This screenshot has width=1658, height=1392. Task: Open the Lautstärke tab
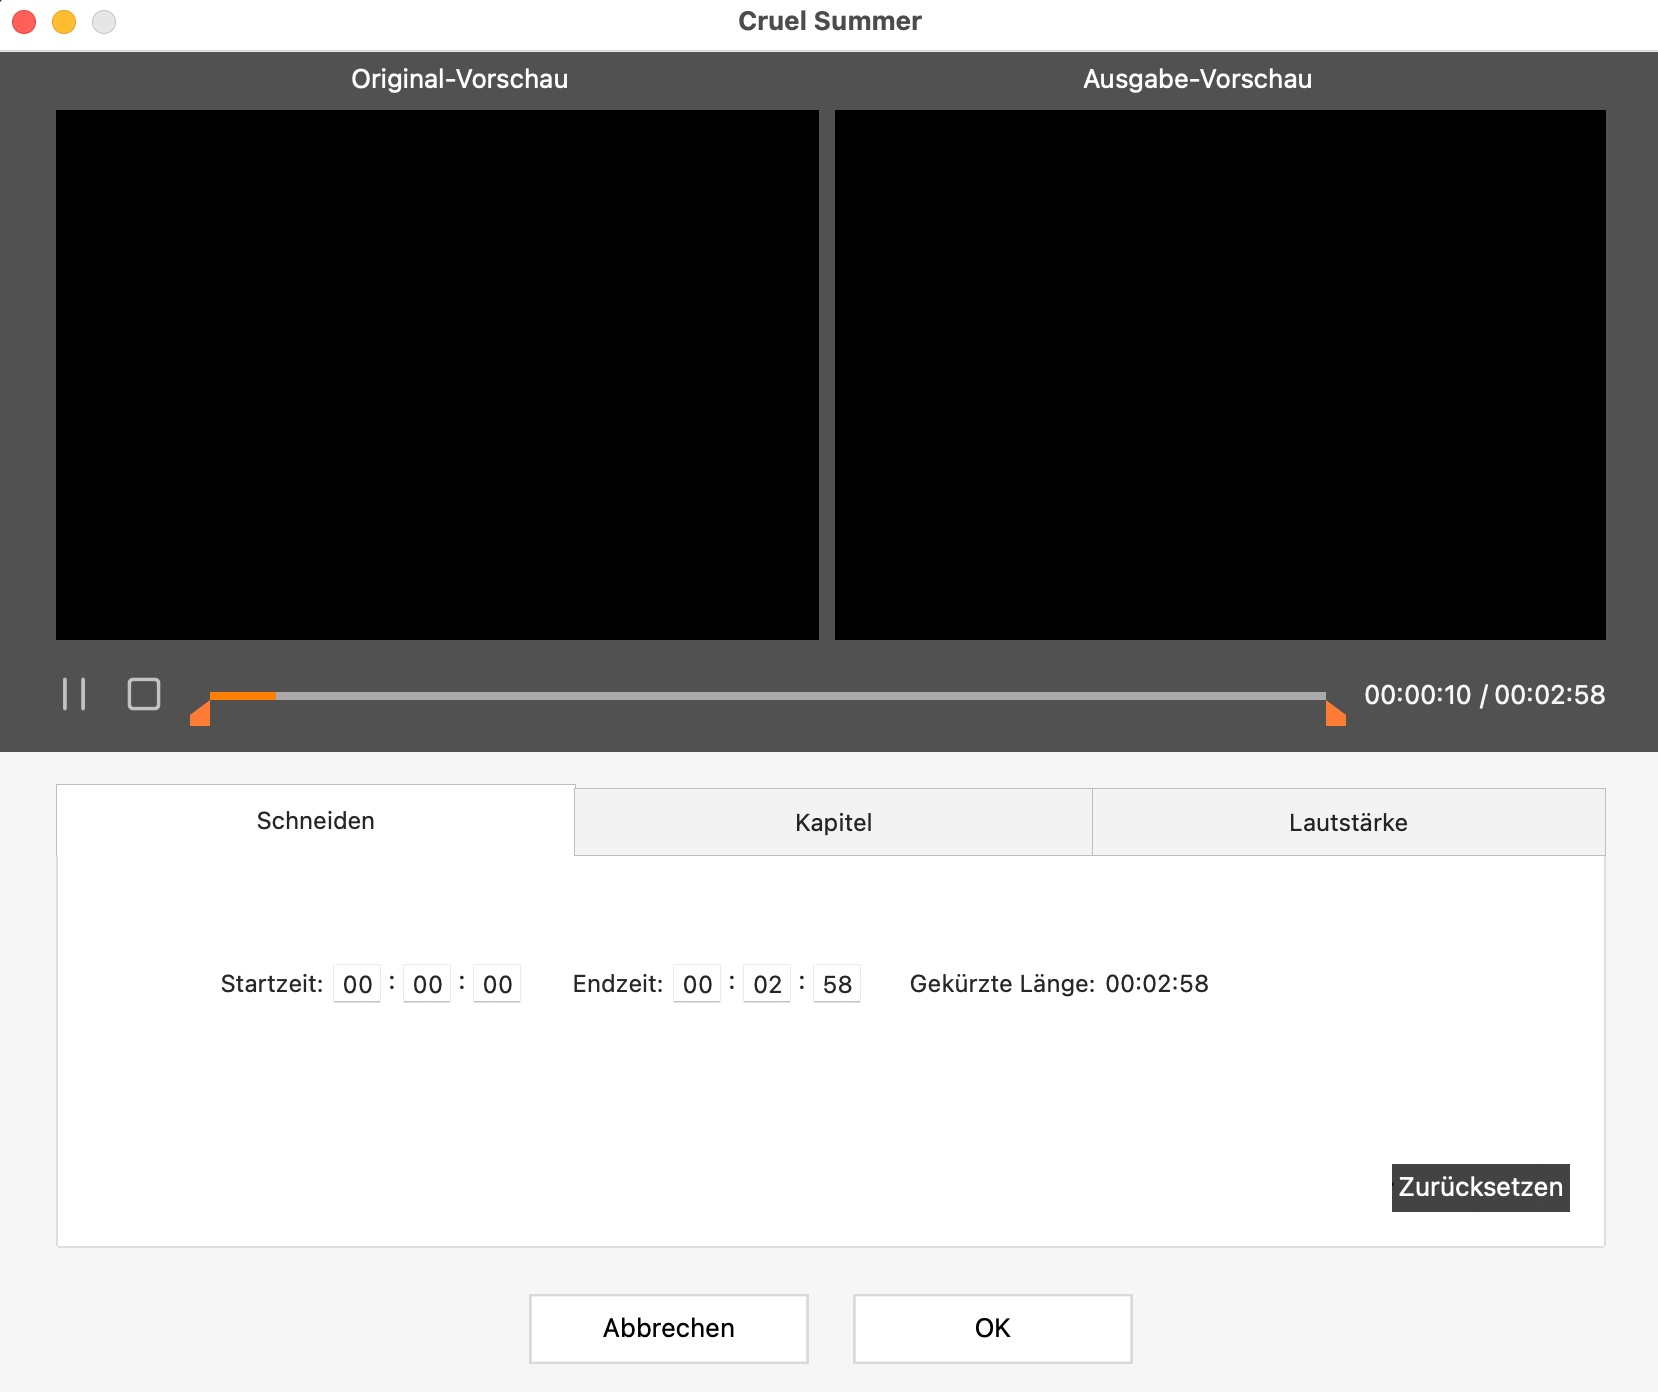coord(1348,823)
